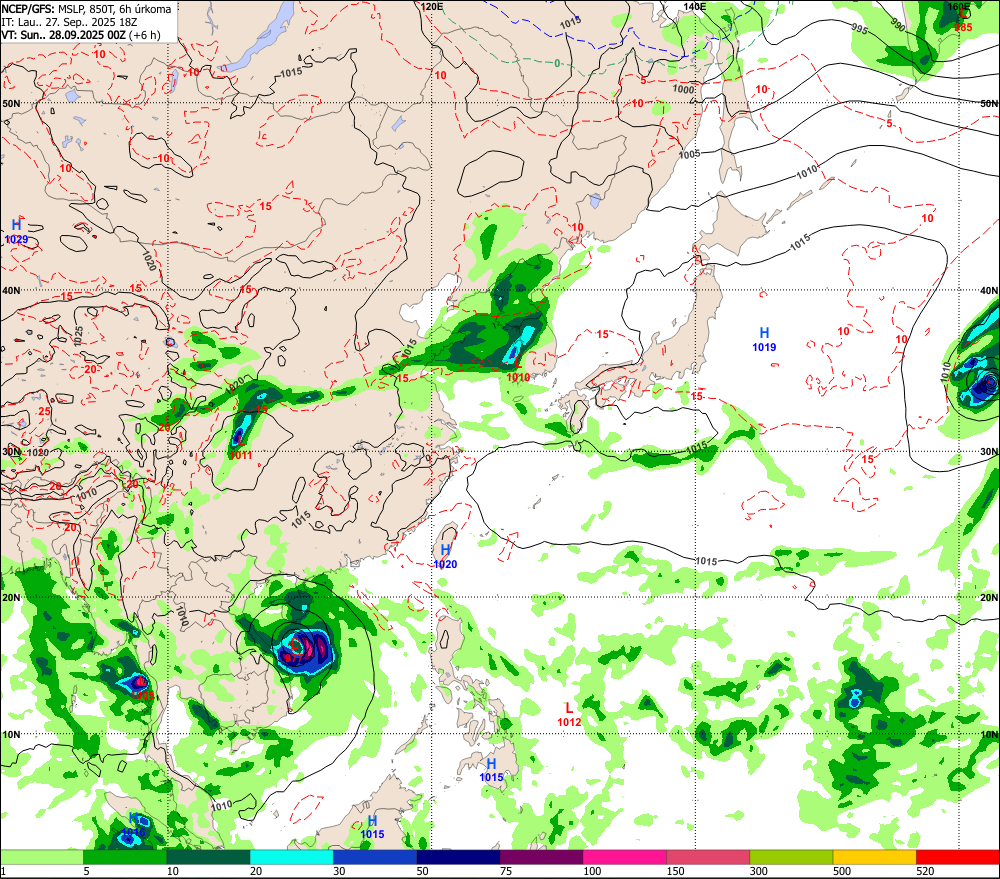Click the 1005 low over Myanmar
Viewport: 1000px width, 879px height.
click(x=142, y=695)
